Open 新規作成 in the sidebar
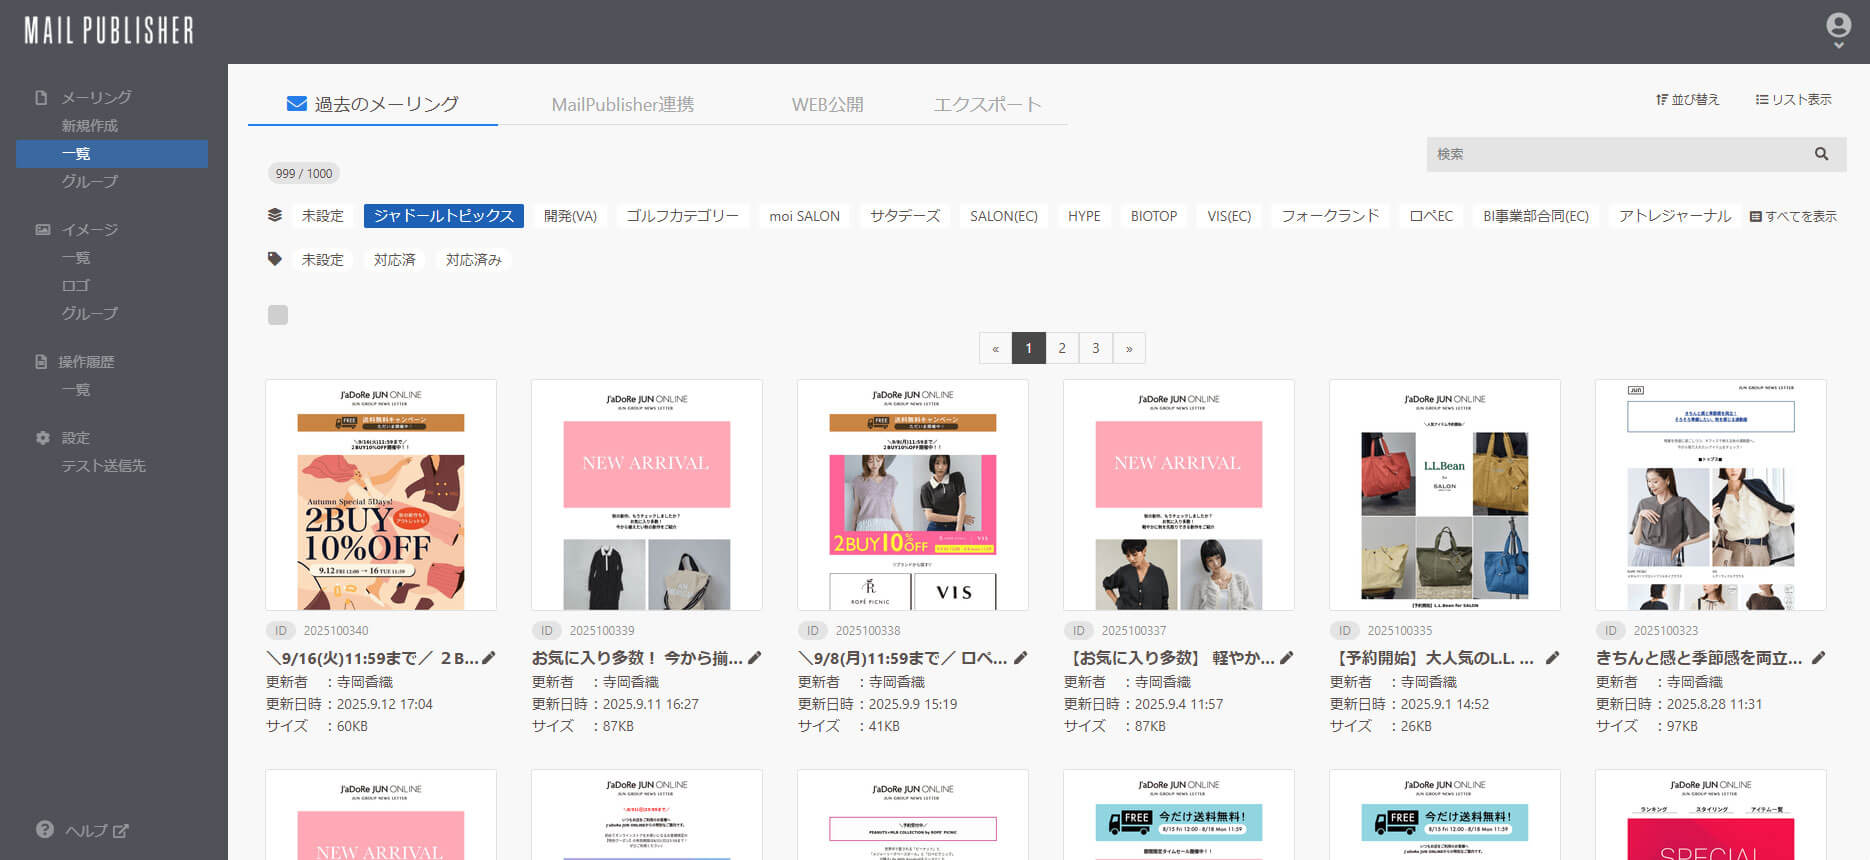 point(90,126)
